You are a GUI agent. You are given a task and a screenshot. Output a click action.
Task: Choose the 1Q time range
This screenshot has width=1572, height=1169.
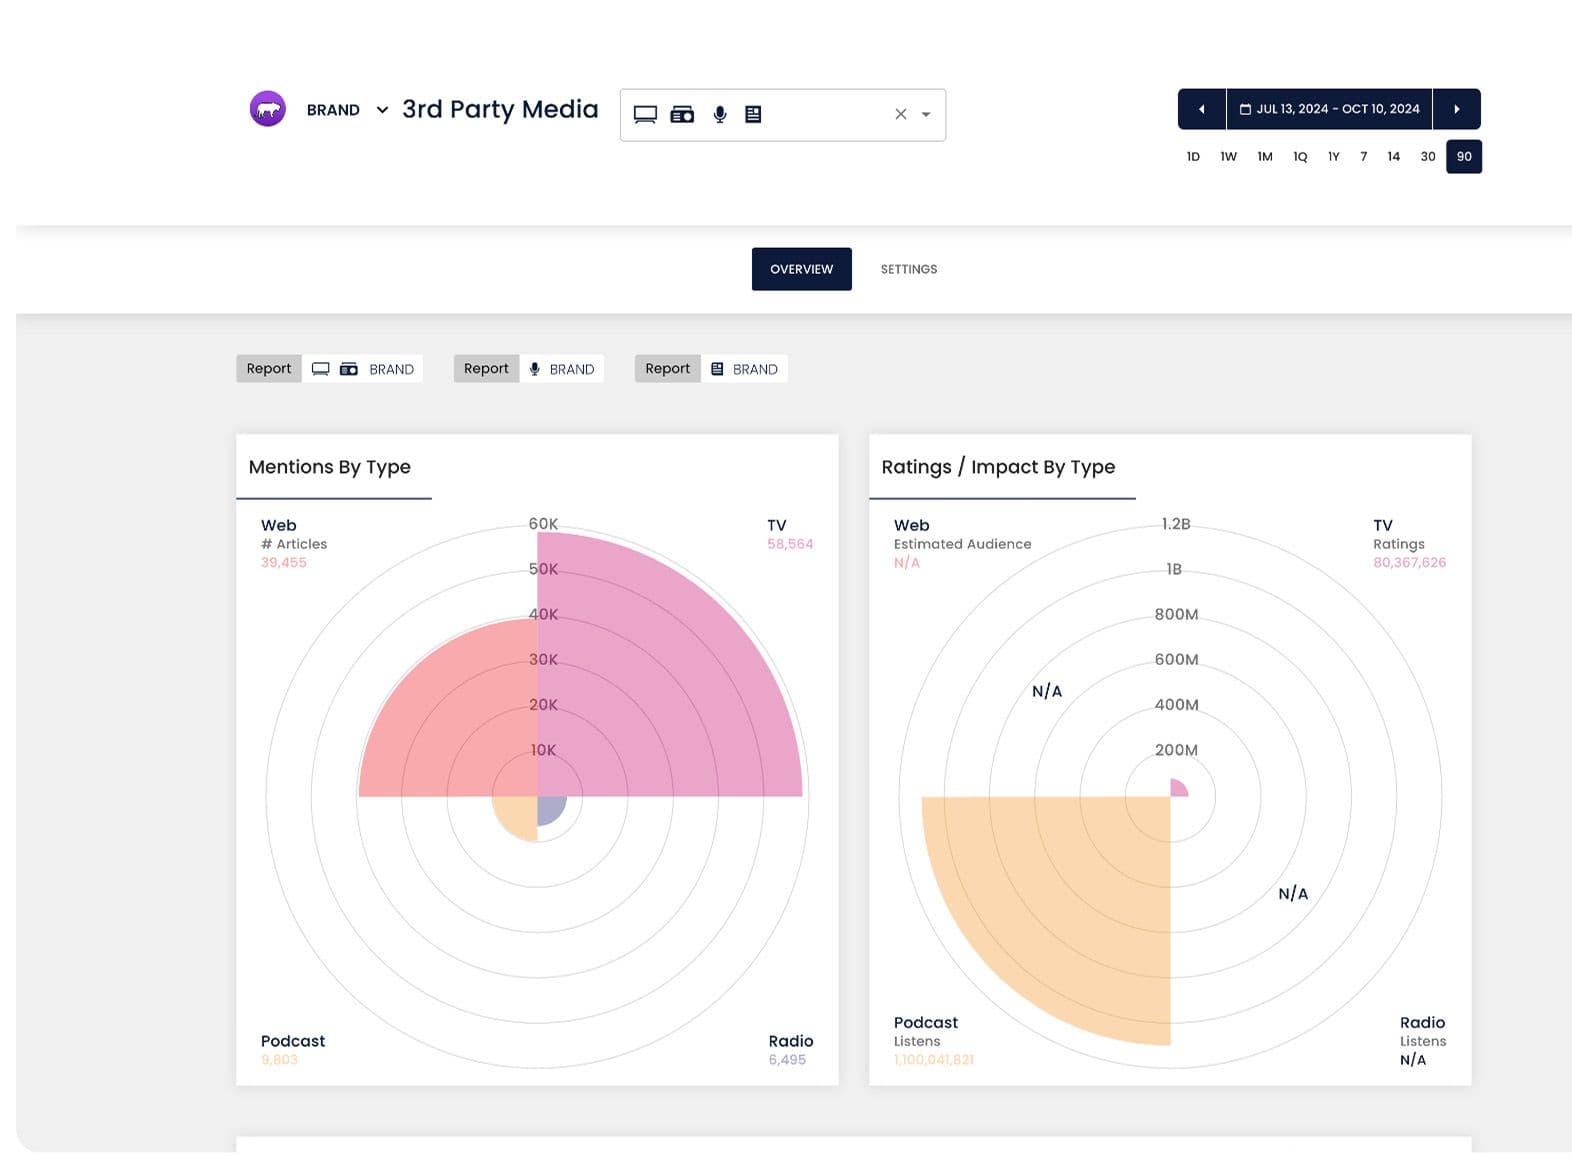[x=1299, y=157]
